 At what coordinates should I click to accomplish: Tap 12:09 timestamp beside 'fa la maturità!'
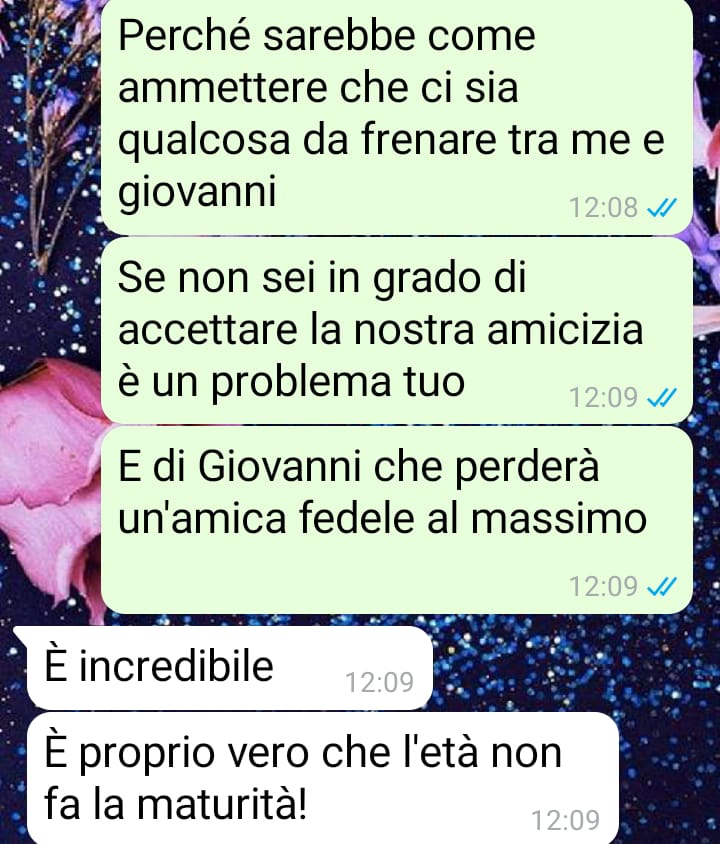(566, 820)
